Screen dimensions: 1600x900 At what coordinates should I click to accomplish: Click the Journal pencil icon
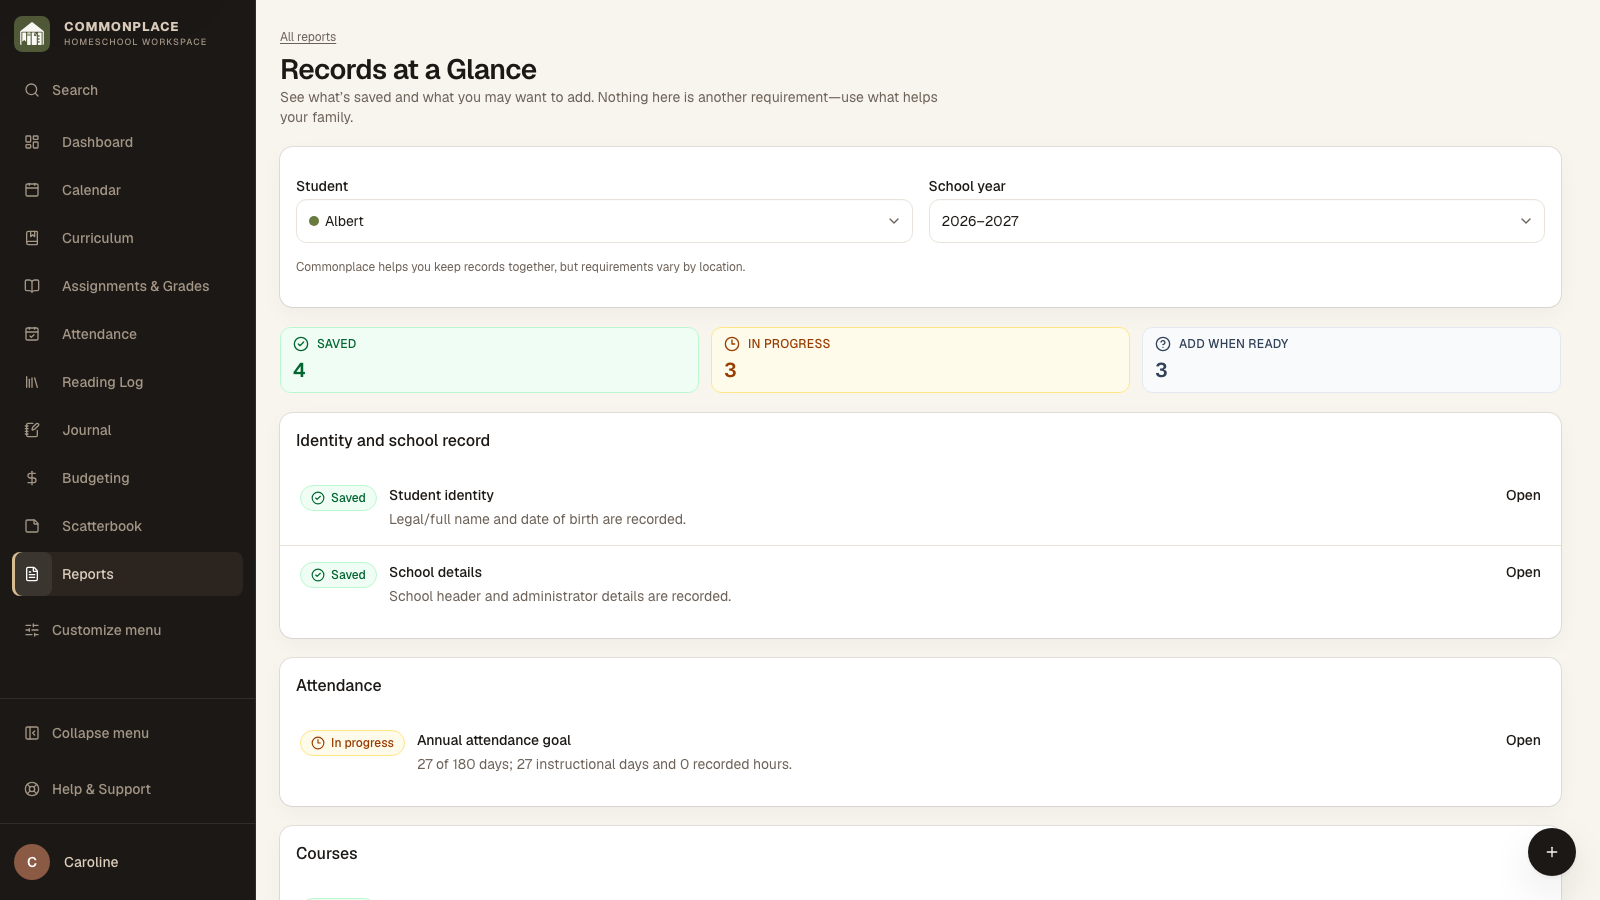32,430
